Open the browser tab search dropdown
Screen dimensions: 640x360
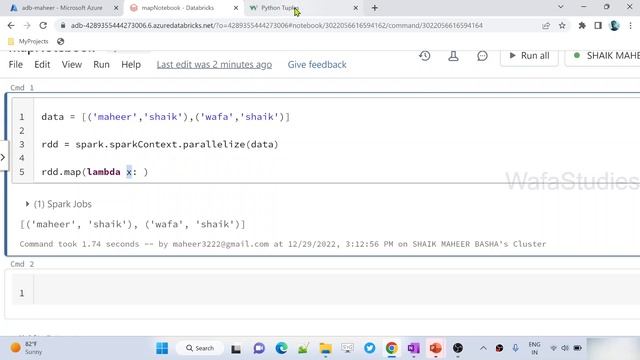(561, 7)
